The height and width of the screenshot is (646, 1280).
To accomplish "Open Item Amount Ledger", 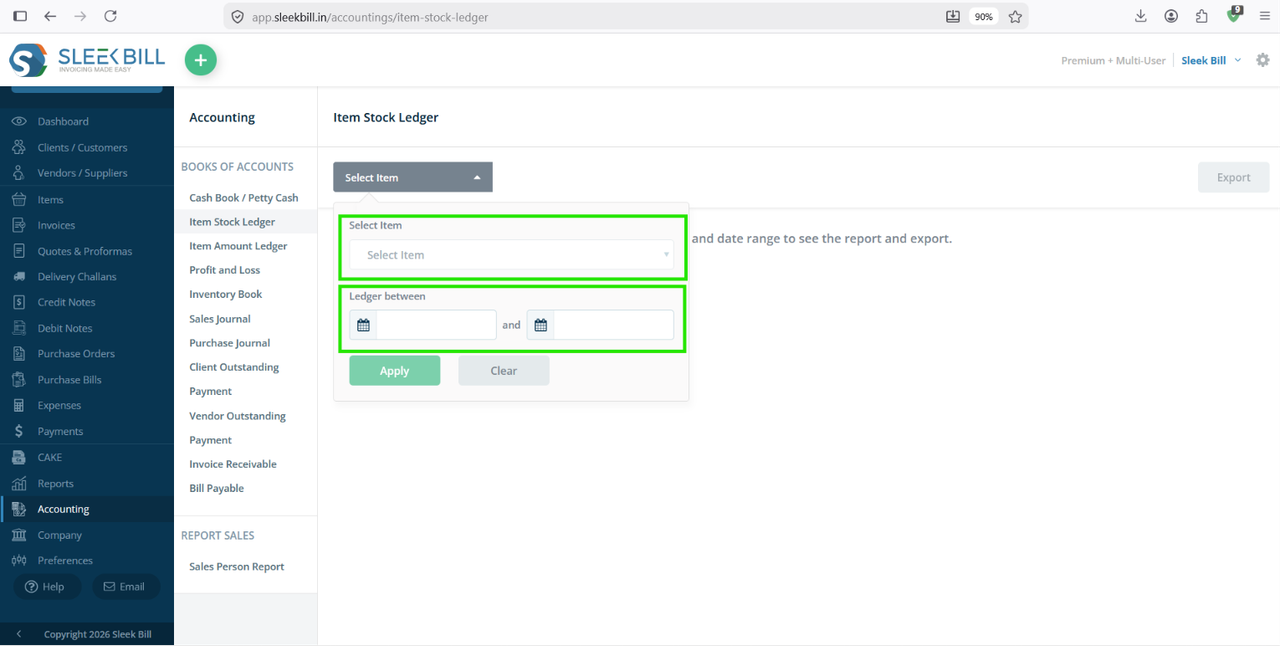I will (x=238, y=246).
